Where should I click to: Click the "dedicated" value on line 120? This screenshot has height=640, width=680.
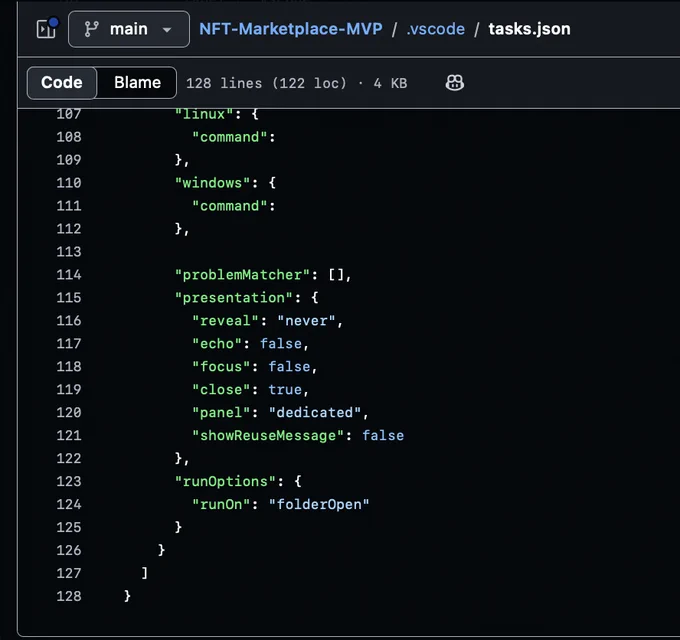pos(314,412)
